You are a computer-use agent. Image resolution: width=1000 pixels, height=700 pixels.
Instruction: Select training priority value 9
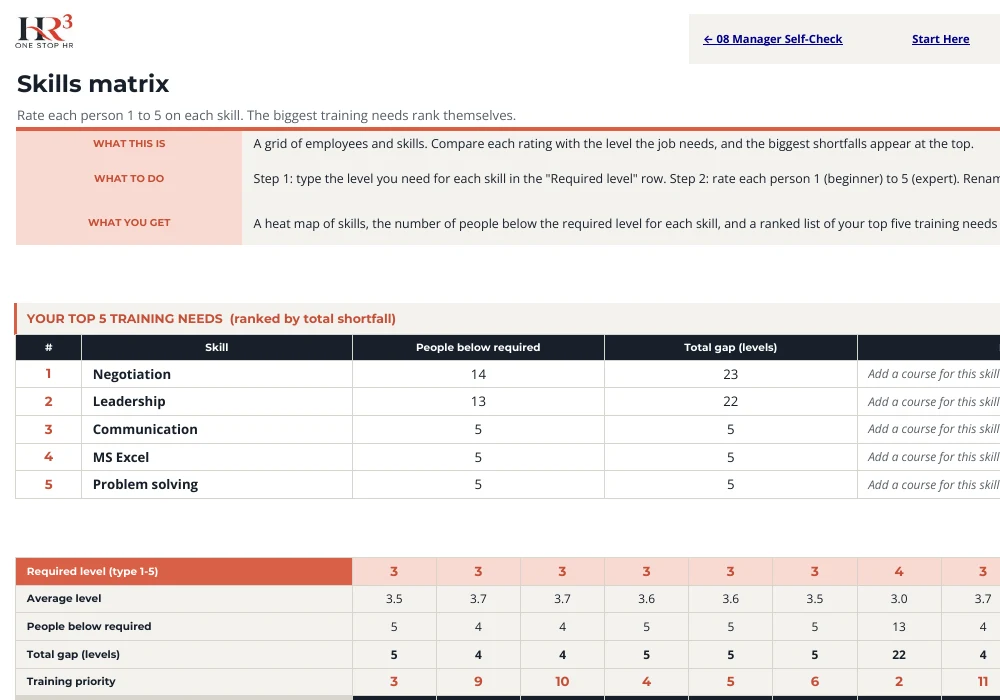pos(478,682)
